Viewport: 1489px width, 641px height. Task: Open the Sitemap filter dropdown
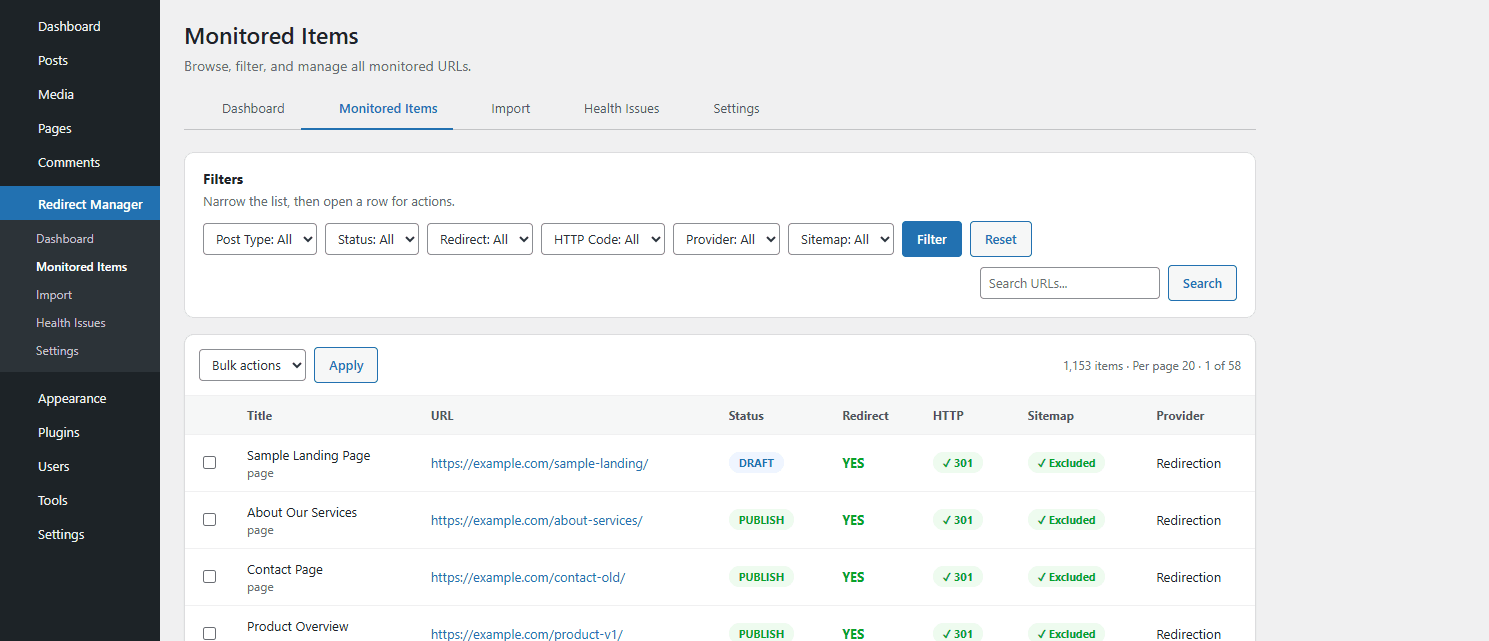coord(841,239)
